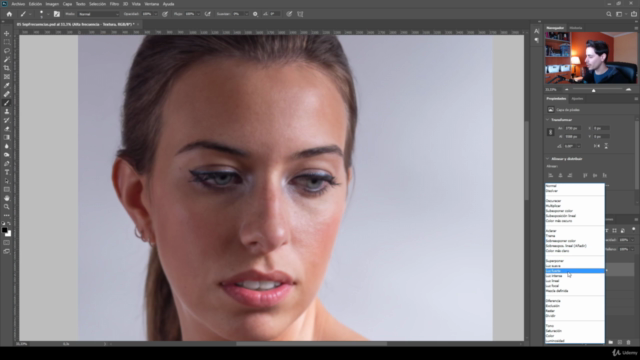Open layer opacity dropdown in layers panel
Screen dimensions: 640x360
[633, 240]
